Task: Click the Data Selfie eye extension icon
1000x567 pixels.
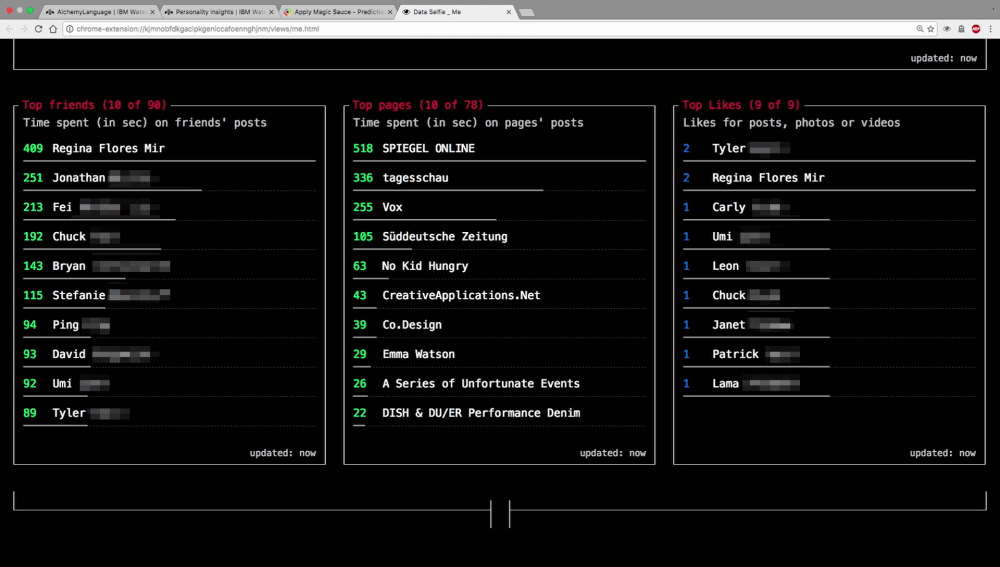Action: (x=947, y=29)
